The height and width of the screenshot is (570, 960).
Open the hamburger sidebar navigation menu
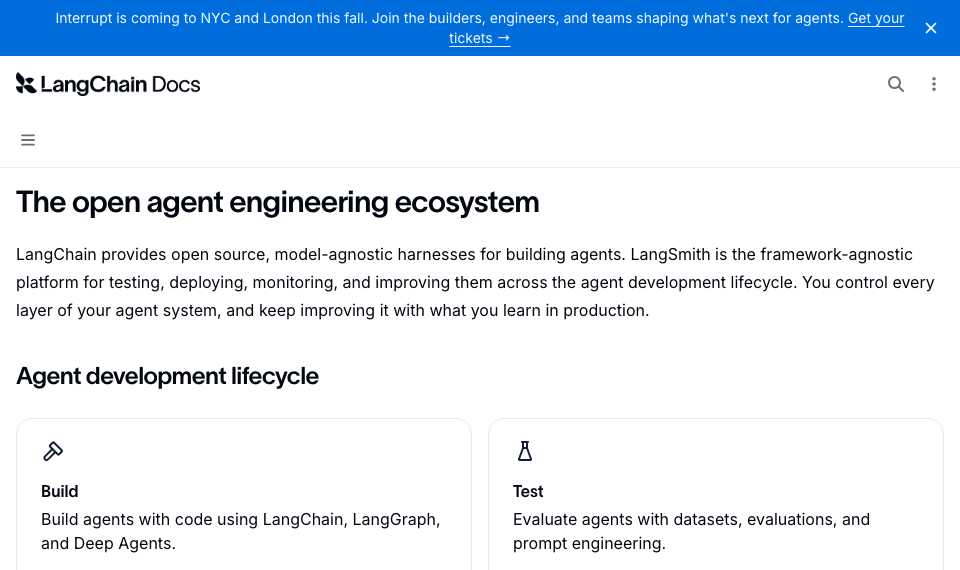click(28, 140)
